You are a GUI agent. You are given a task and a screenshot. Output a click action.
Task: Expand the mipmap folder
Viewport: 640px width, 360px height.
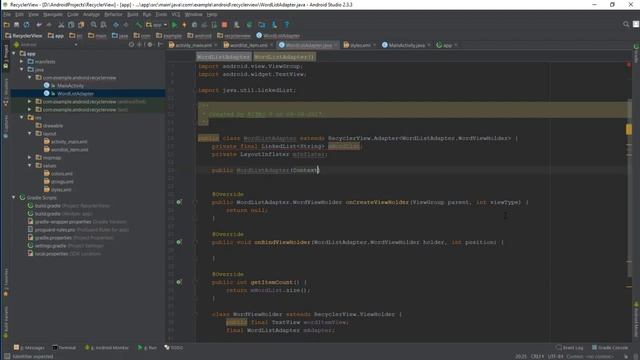30,158
